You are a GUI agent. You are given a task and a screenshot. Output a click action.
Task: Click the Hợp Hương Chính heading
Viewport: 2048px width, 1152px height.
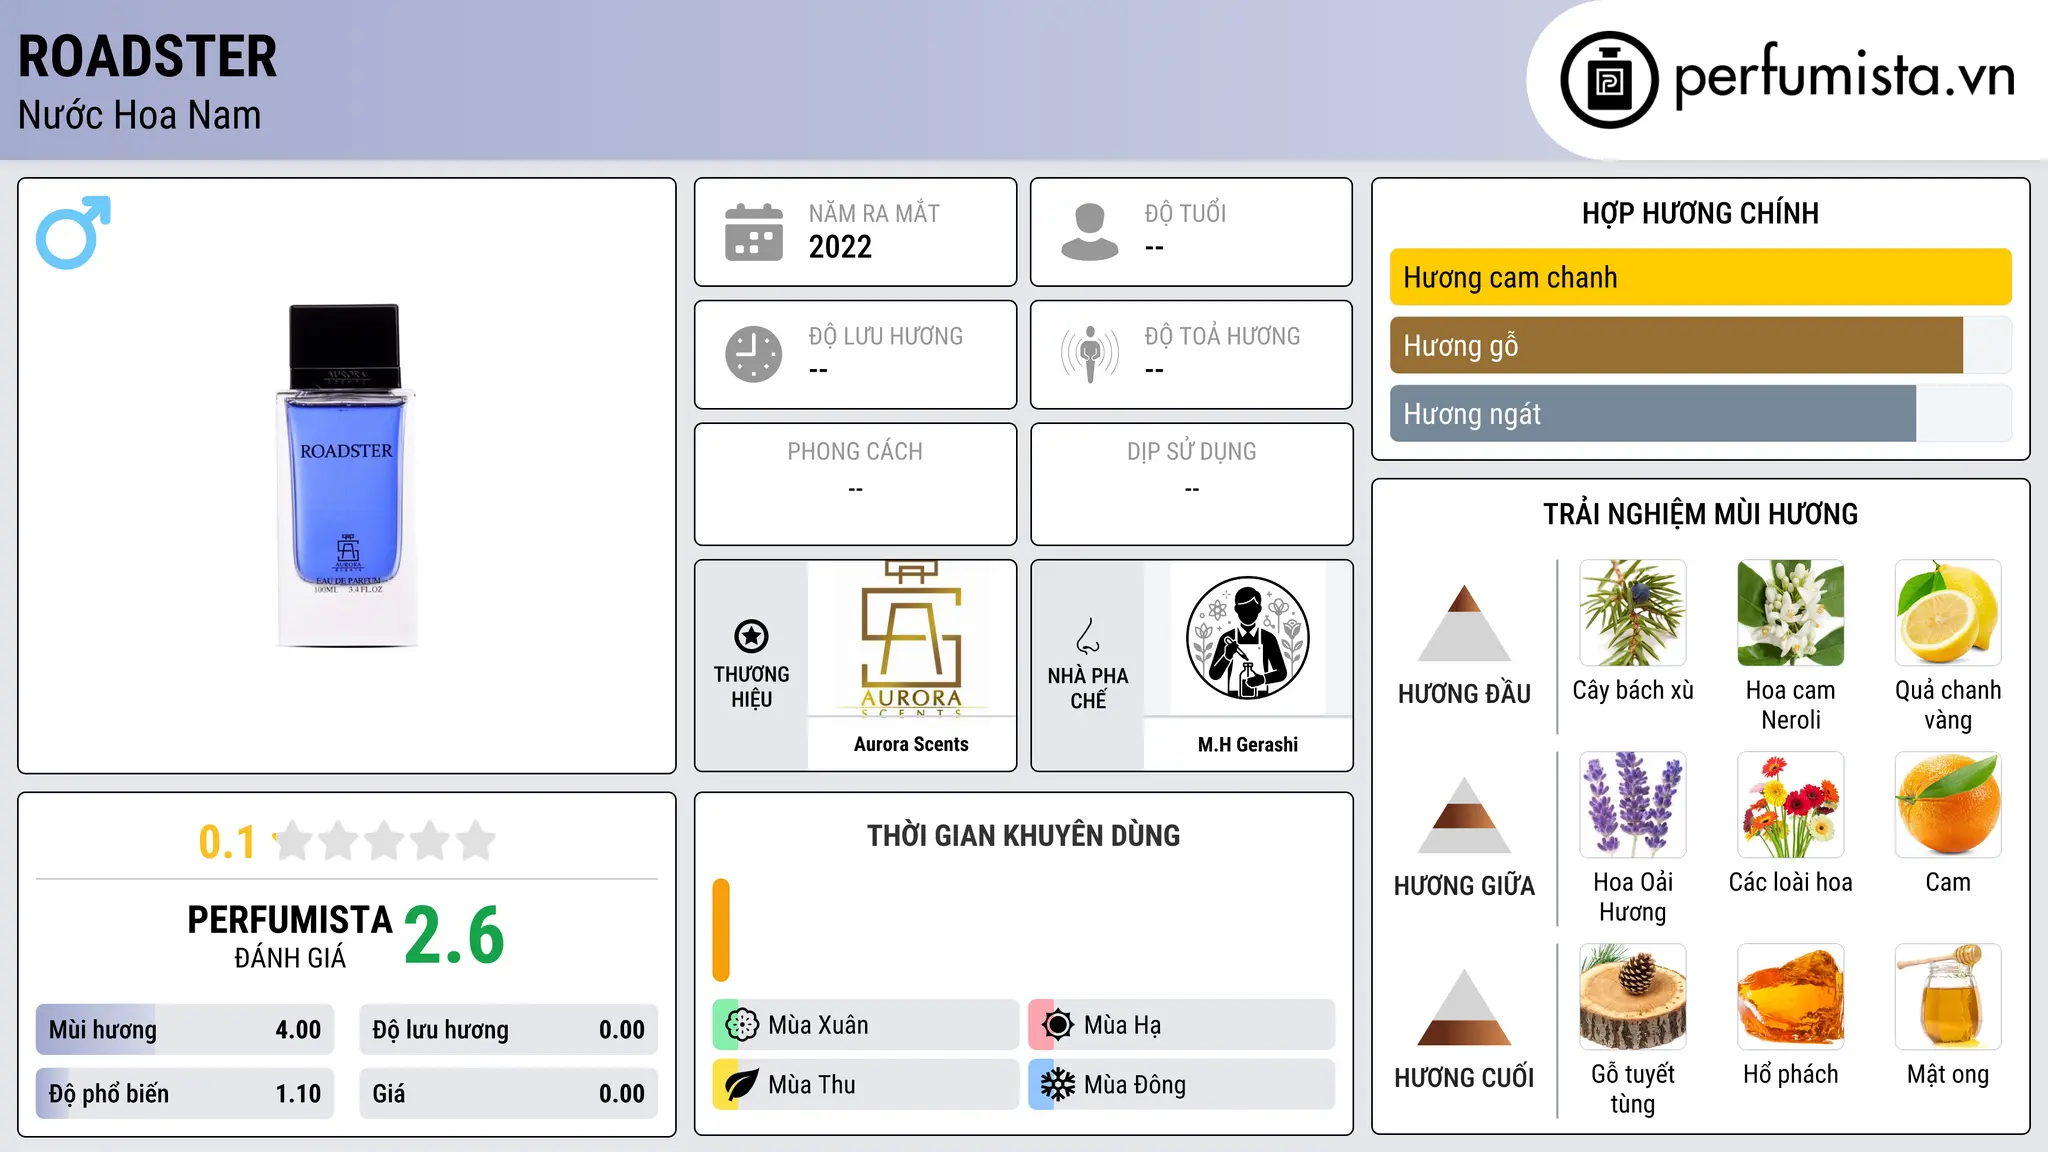[x=1700, y=213]
